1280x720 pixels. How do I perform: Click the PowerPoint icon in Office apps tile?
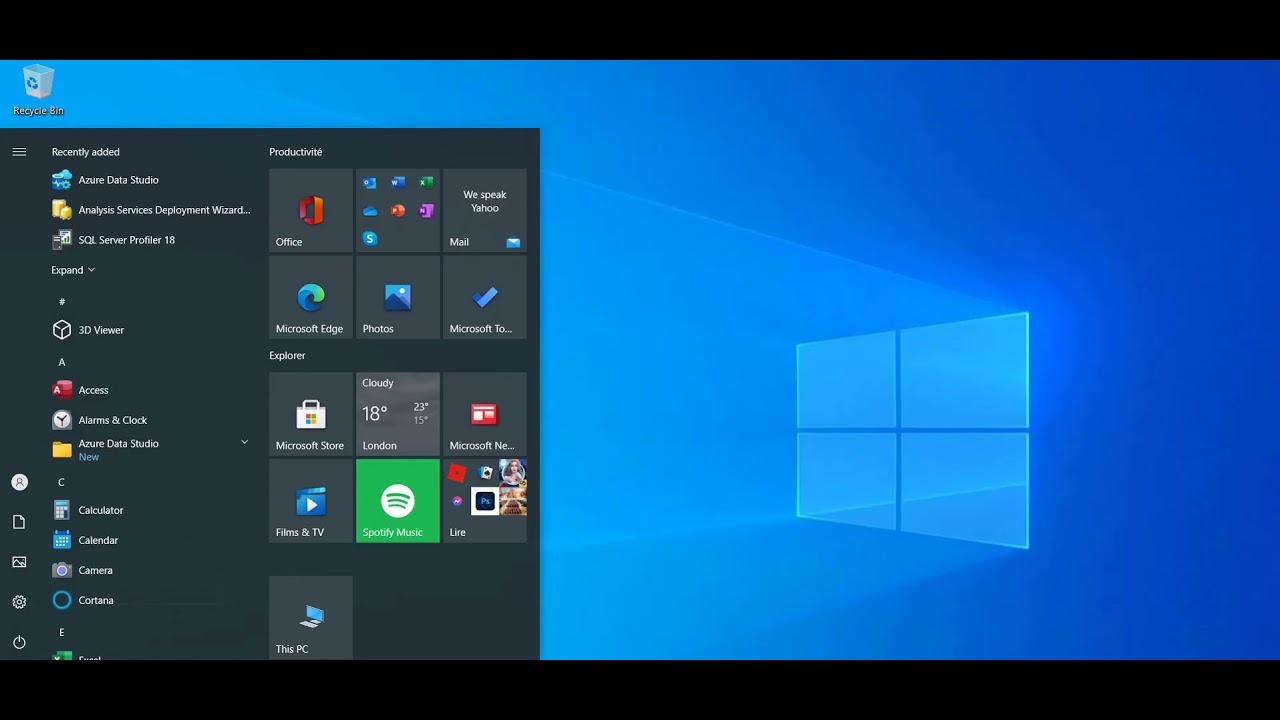pyautogui.click(x=398, y=210)
